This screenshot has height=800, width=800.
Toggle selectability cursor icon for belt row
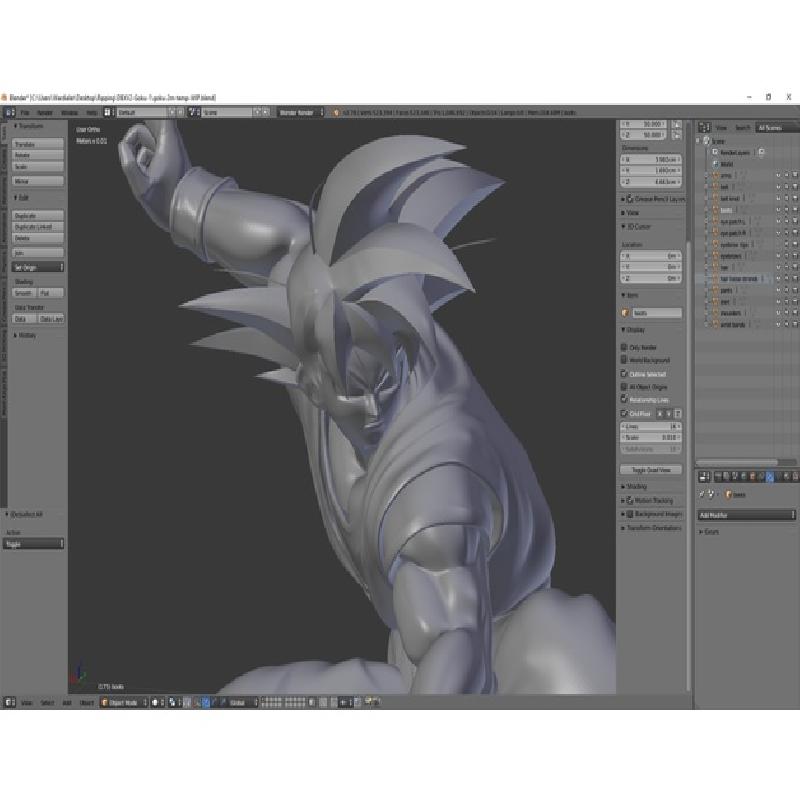point(787,187)
